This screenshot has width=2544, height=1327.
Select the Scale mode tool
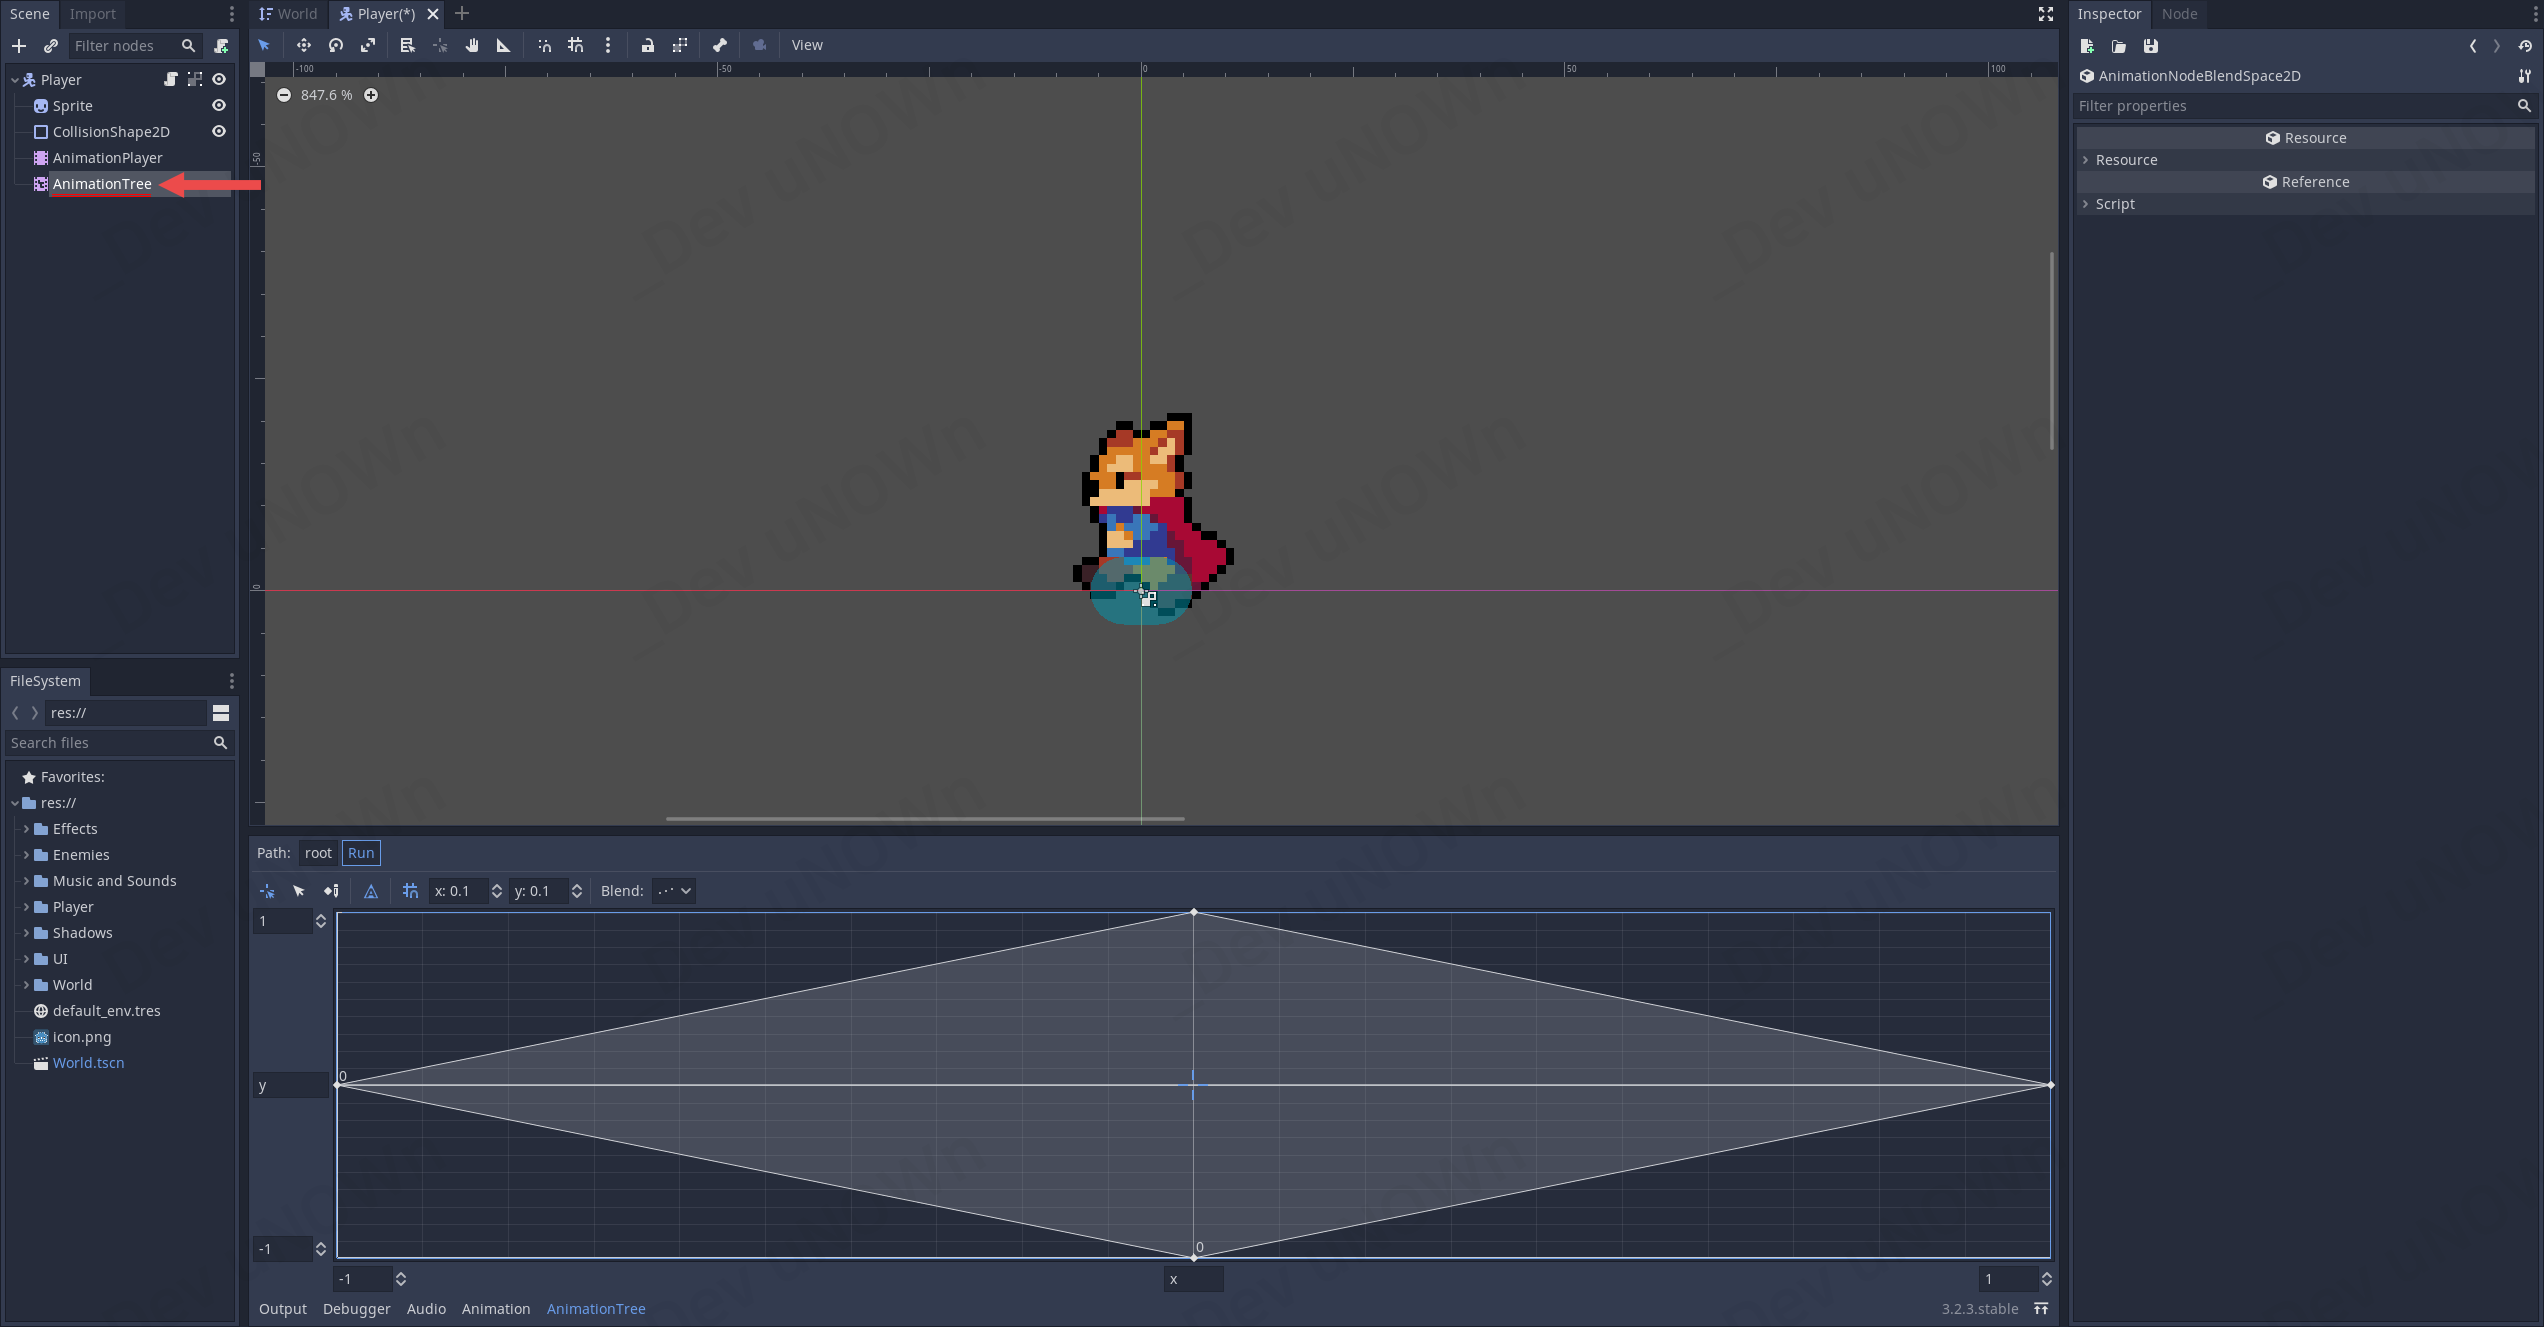click(368, 45)
